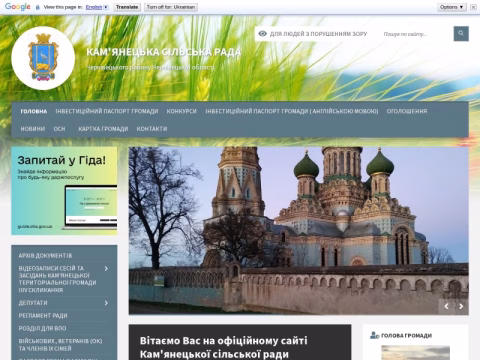Viewport: 480px width, 360px height.
Task: Click 'View this page in:' label
Action: 63,7
